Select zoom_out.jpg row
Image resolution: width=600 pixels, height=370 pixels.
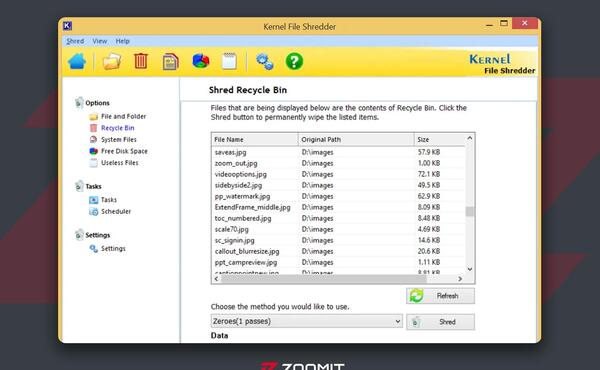tap(339, 163)
